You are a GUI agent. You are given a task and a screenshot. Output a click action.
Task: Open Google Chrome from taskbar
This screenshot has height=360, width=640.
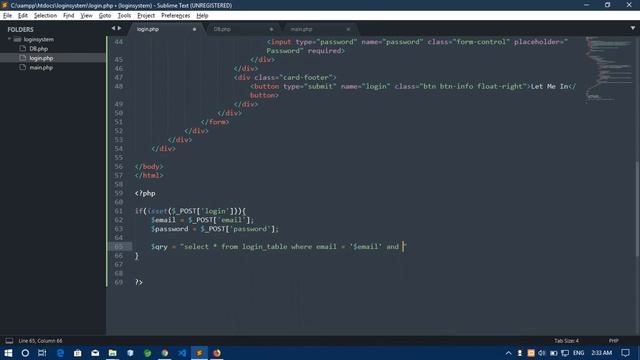coord(165,353)
